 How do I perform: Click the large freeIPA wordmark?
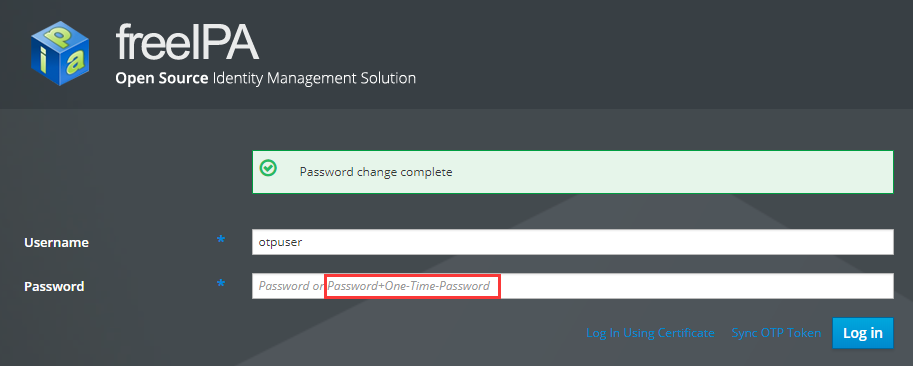pos(187,43)
